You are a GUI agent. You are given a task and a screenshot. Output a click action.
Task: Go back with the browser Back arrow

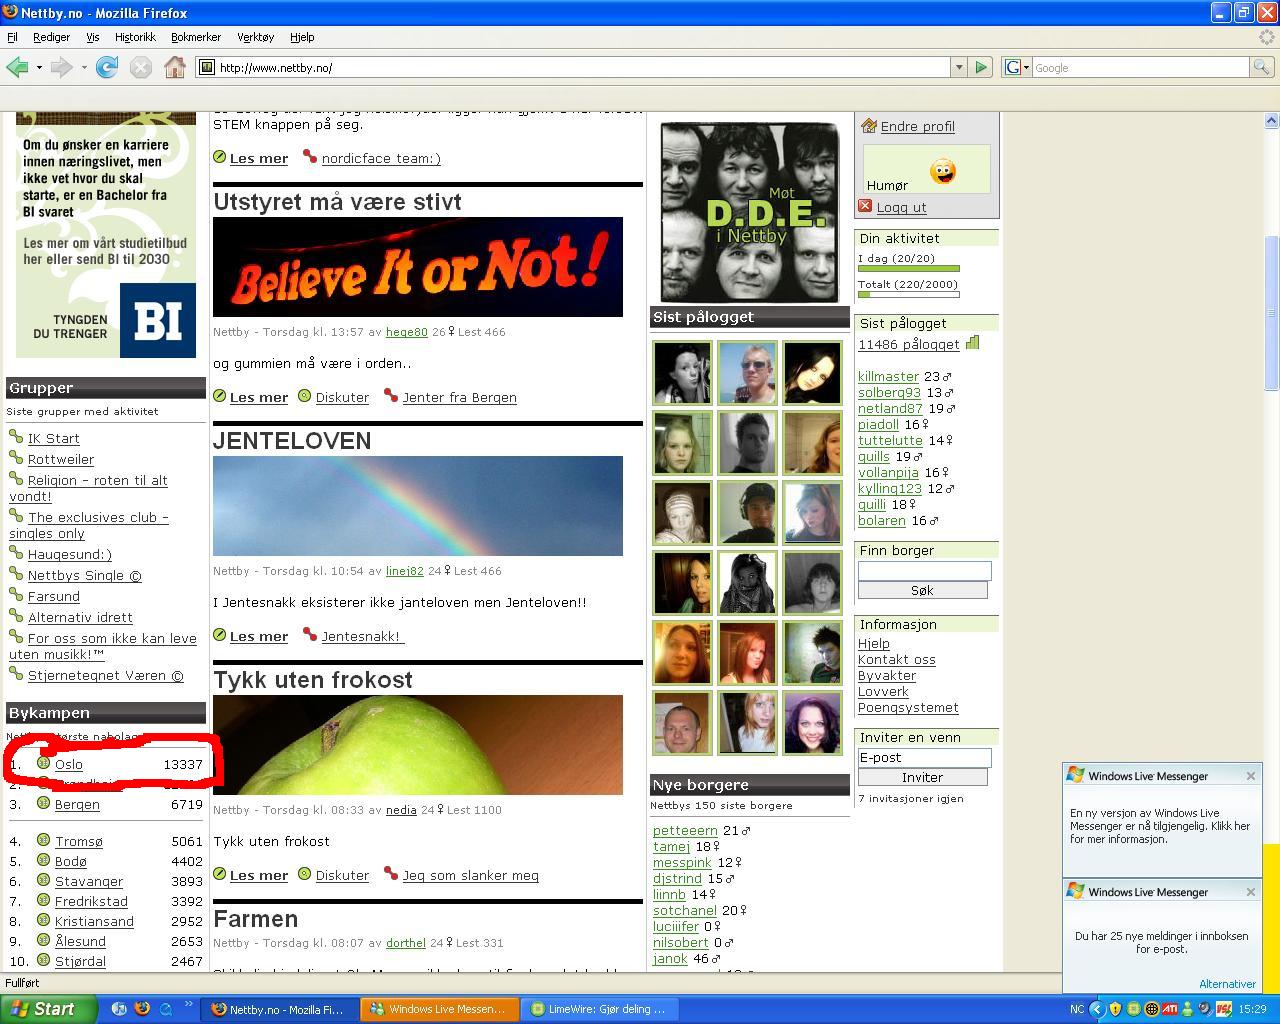(17, 67)
